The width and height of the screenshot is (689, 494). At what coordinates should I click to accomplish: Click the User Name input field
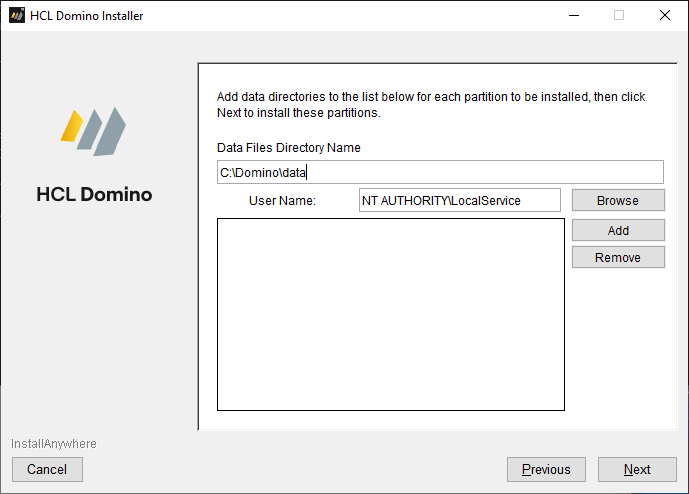(460, 200)
